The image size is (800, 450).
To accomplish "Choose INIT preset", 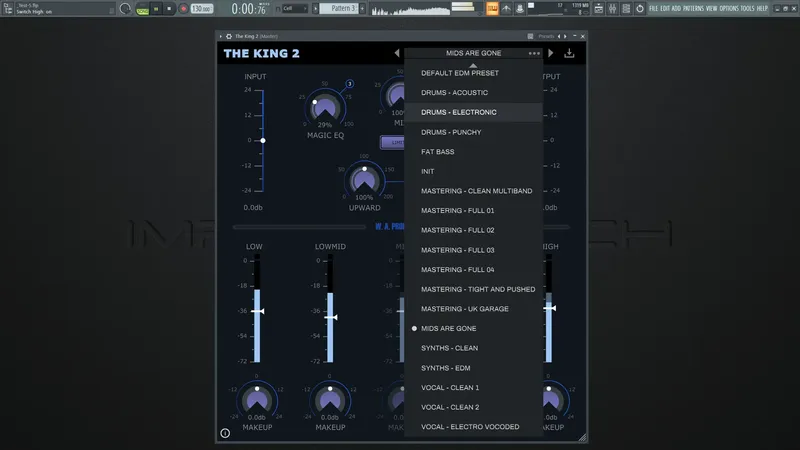I will pos(473,171).
